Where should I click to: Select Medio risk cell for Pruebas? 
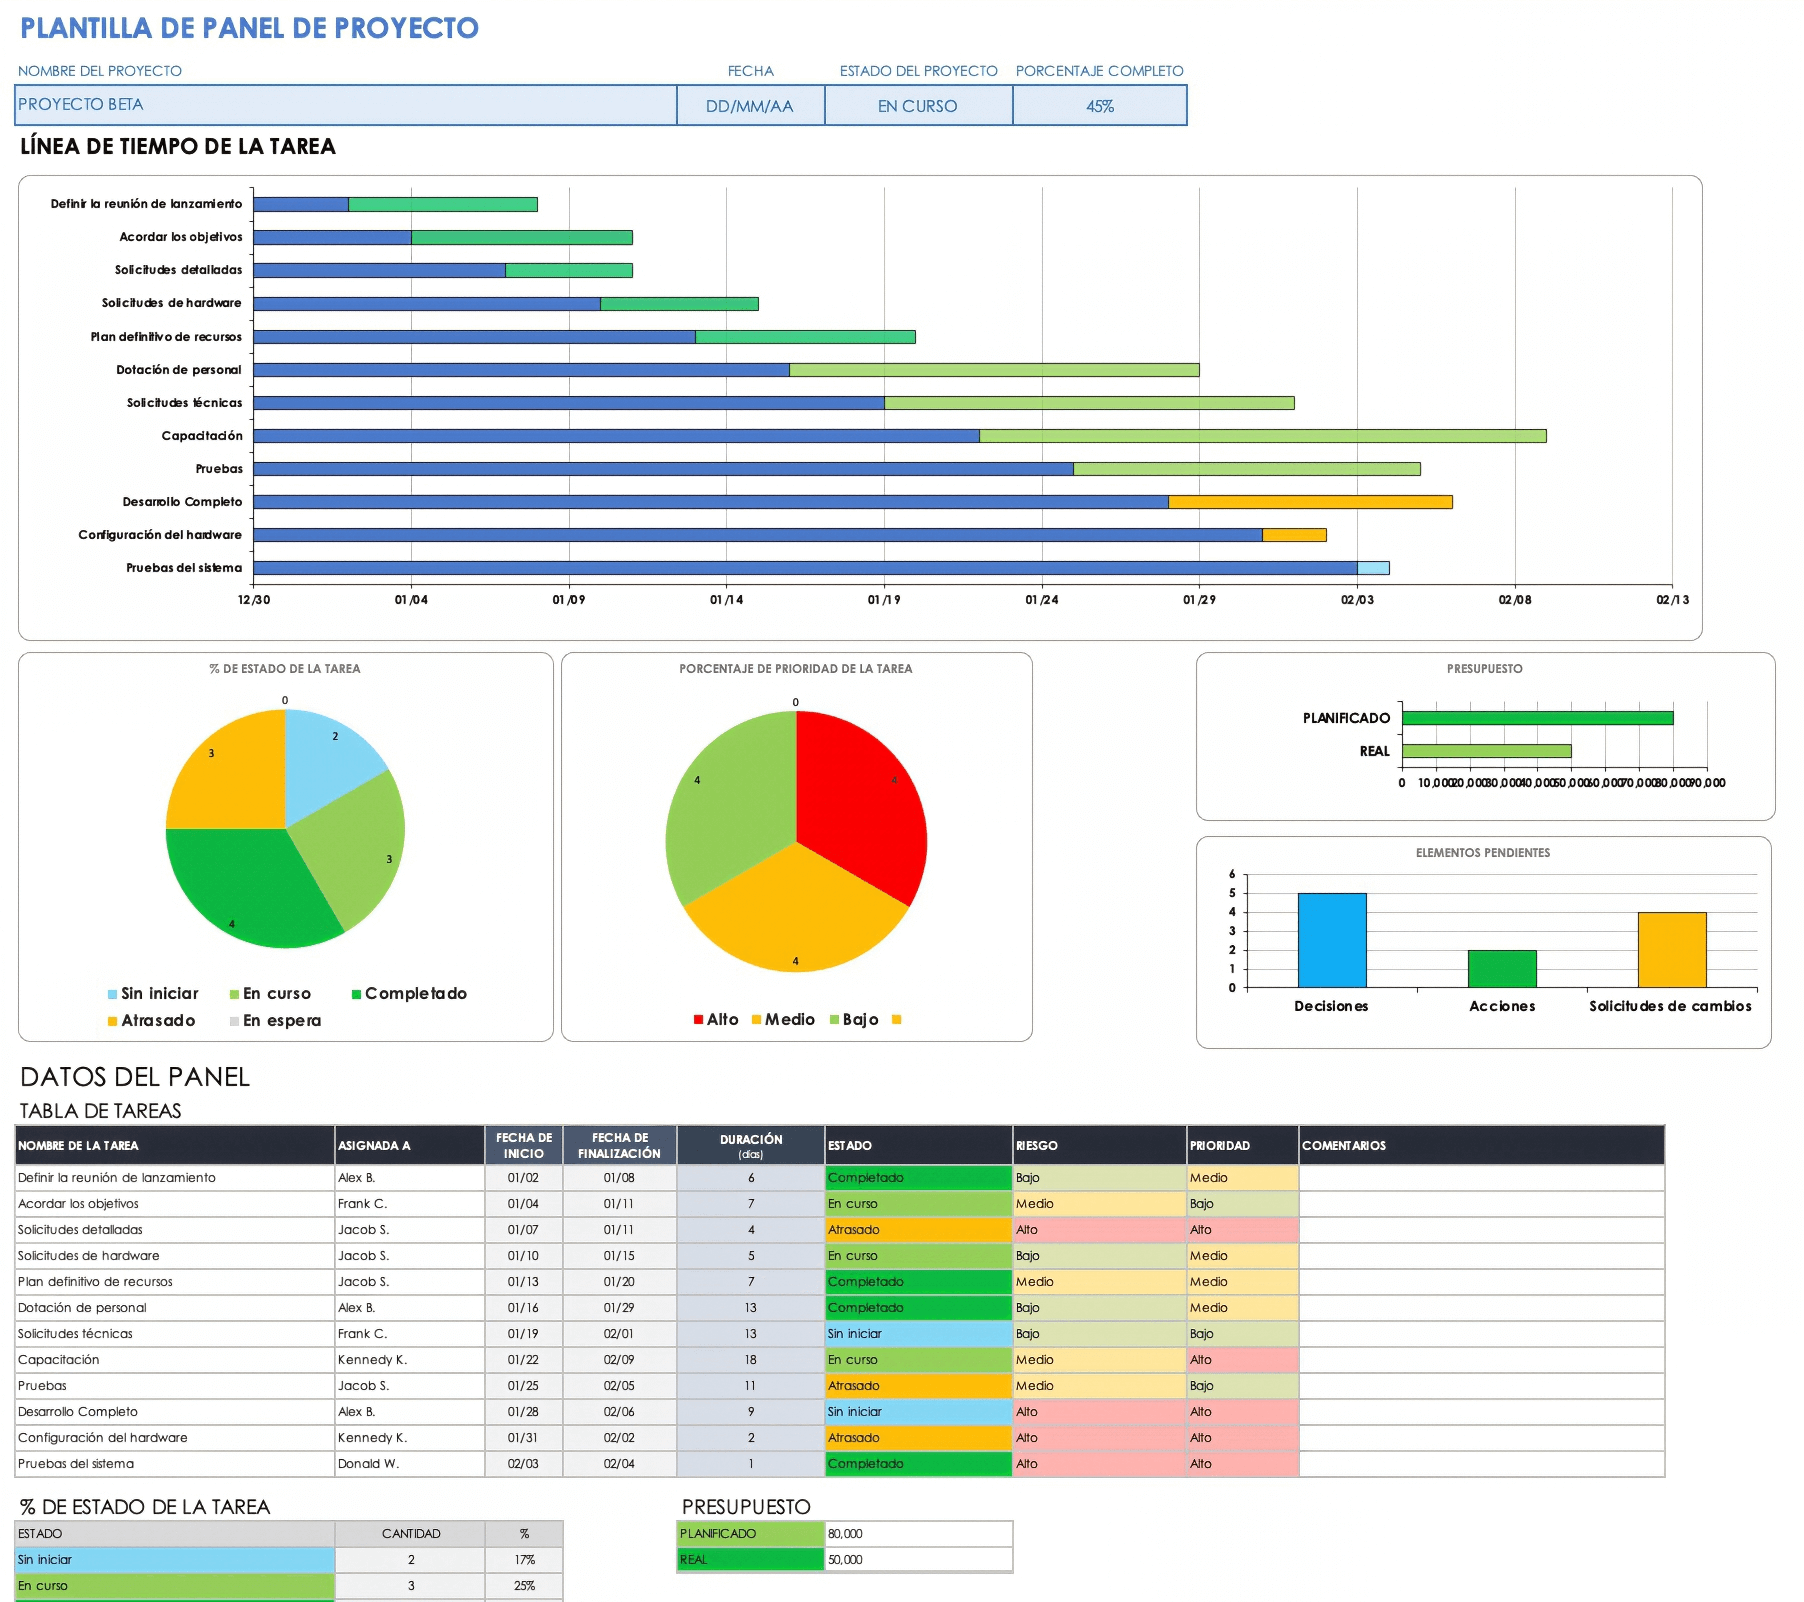(x=1100, y=1386)
